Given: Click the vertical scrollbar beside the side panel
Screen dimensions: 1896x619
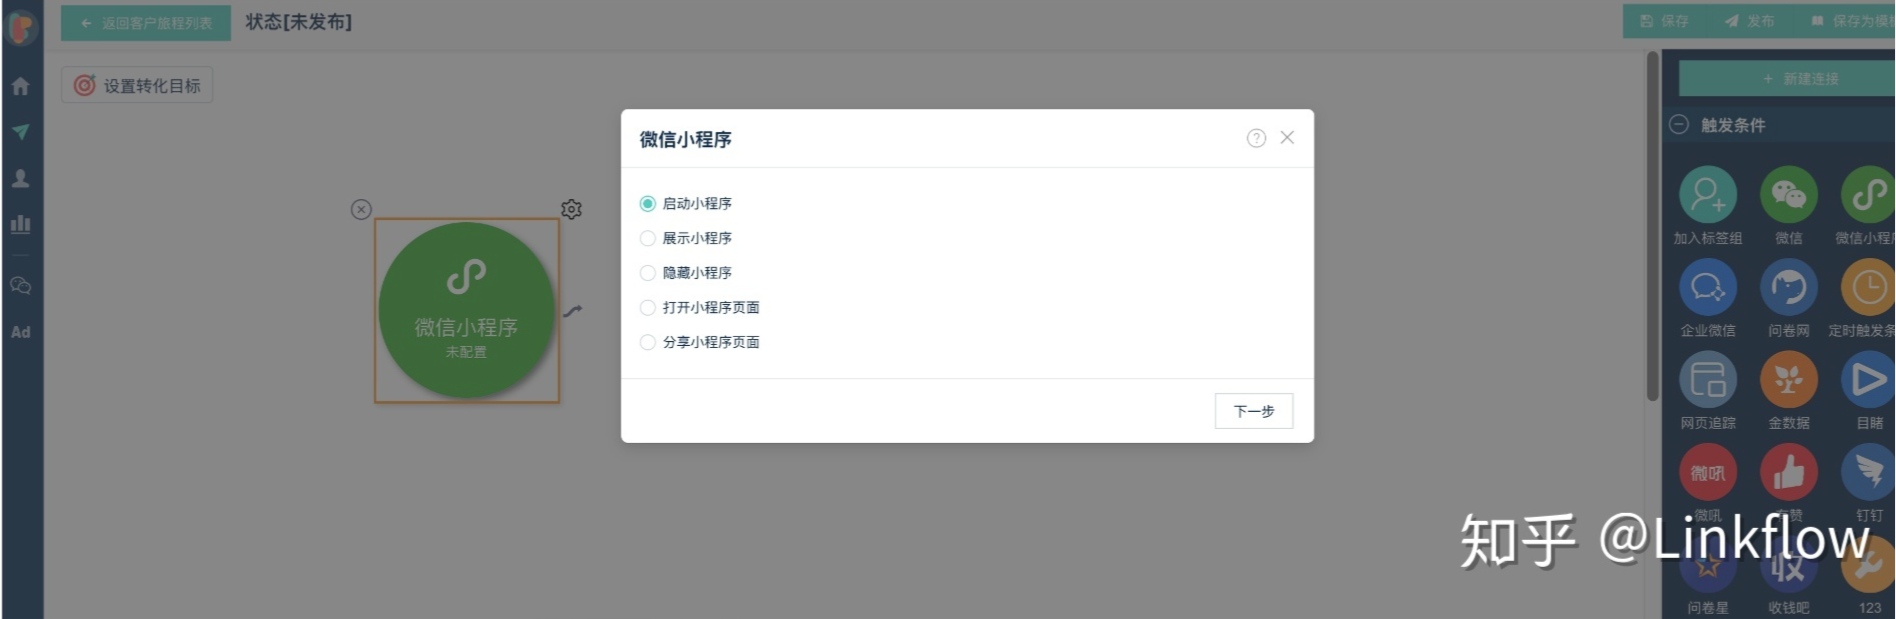Looking at the screenshot, I should pyautogui.click(x=1653, y=226).
